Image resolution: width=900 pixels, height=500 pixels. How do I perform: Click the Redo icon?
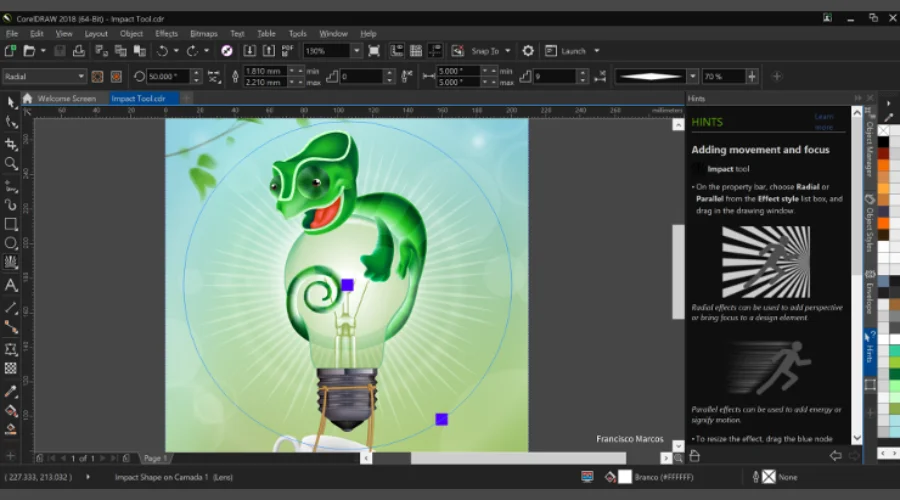(x=192, y=51)
